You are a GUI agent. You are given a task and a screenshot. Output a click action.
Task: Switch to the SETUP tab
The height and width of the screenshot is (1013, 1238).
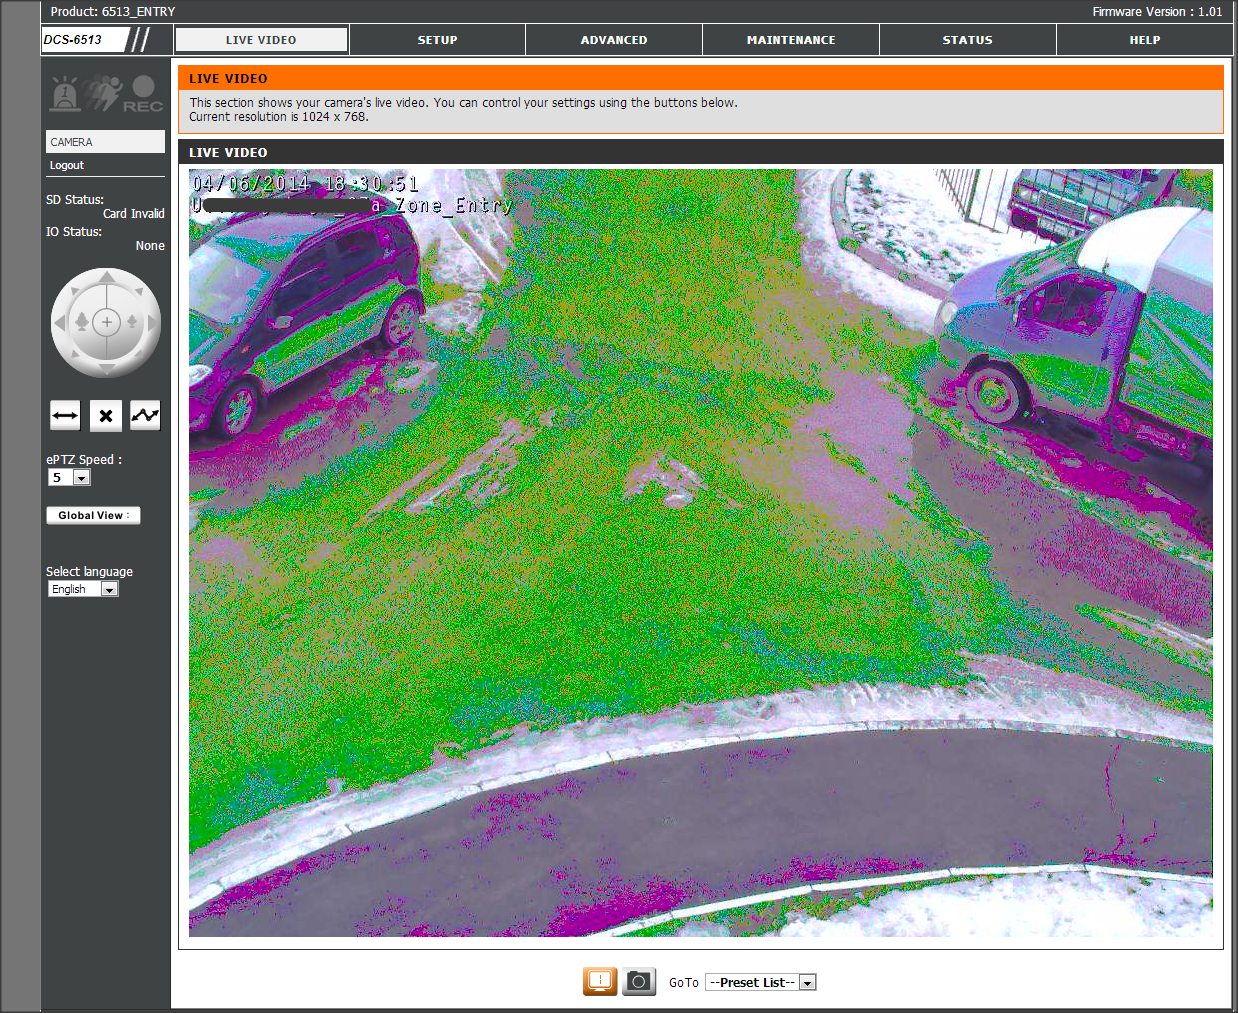[x=437, y=40]
